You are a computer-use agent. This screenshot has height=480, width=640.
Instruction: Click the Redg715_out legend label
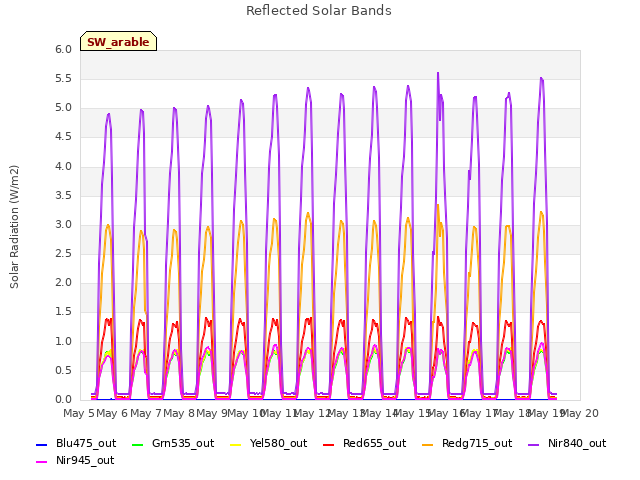tap(477, 443)
